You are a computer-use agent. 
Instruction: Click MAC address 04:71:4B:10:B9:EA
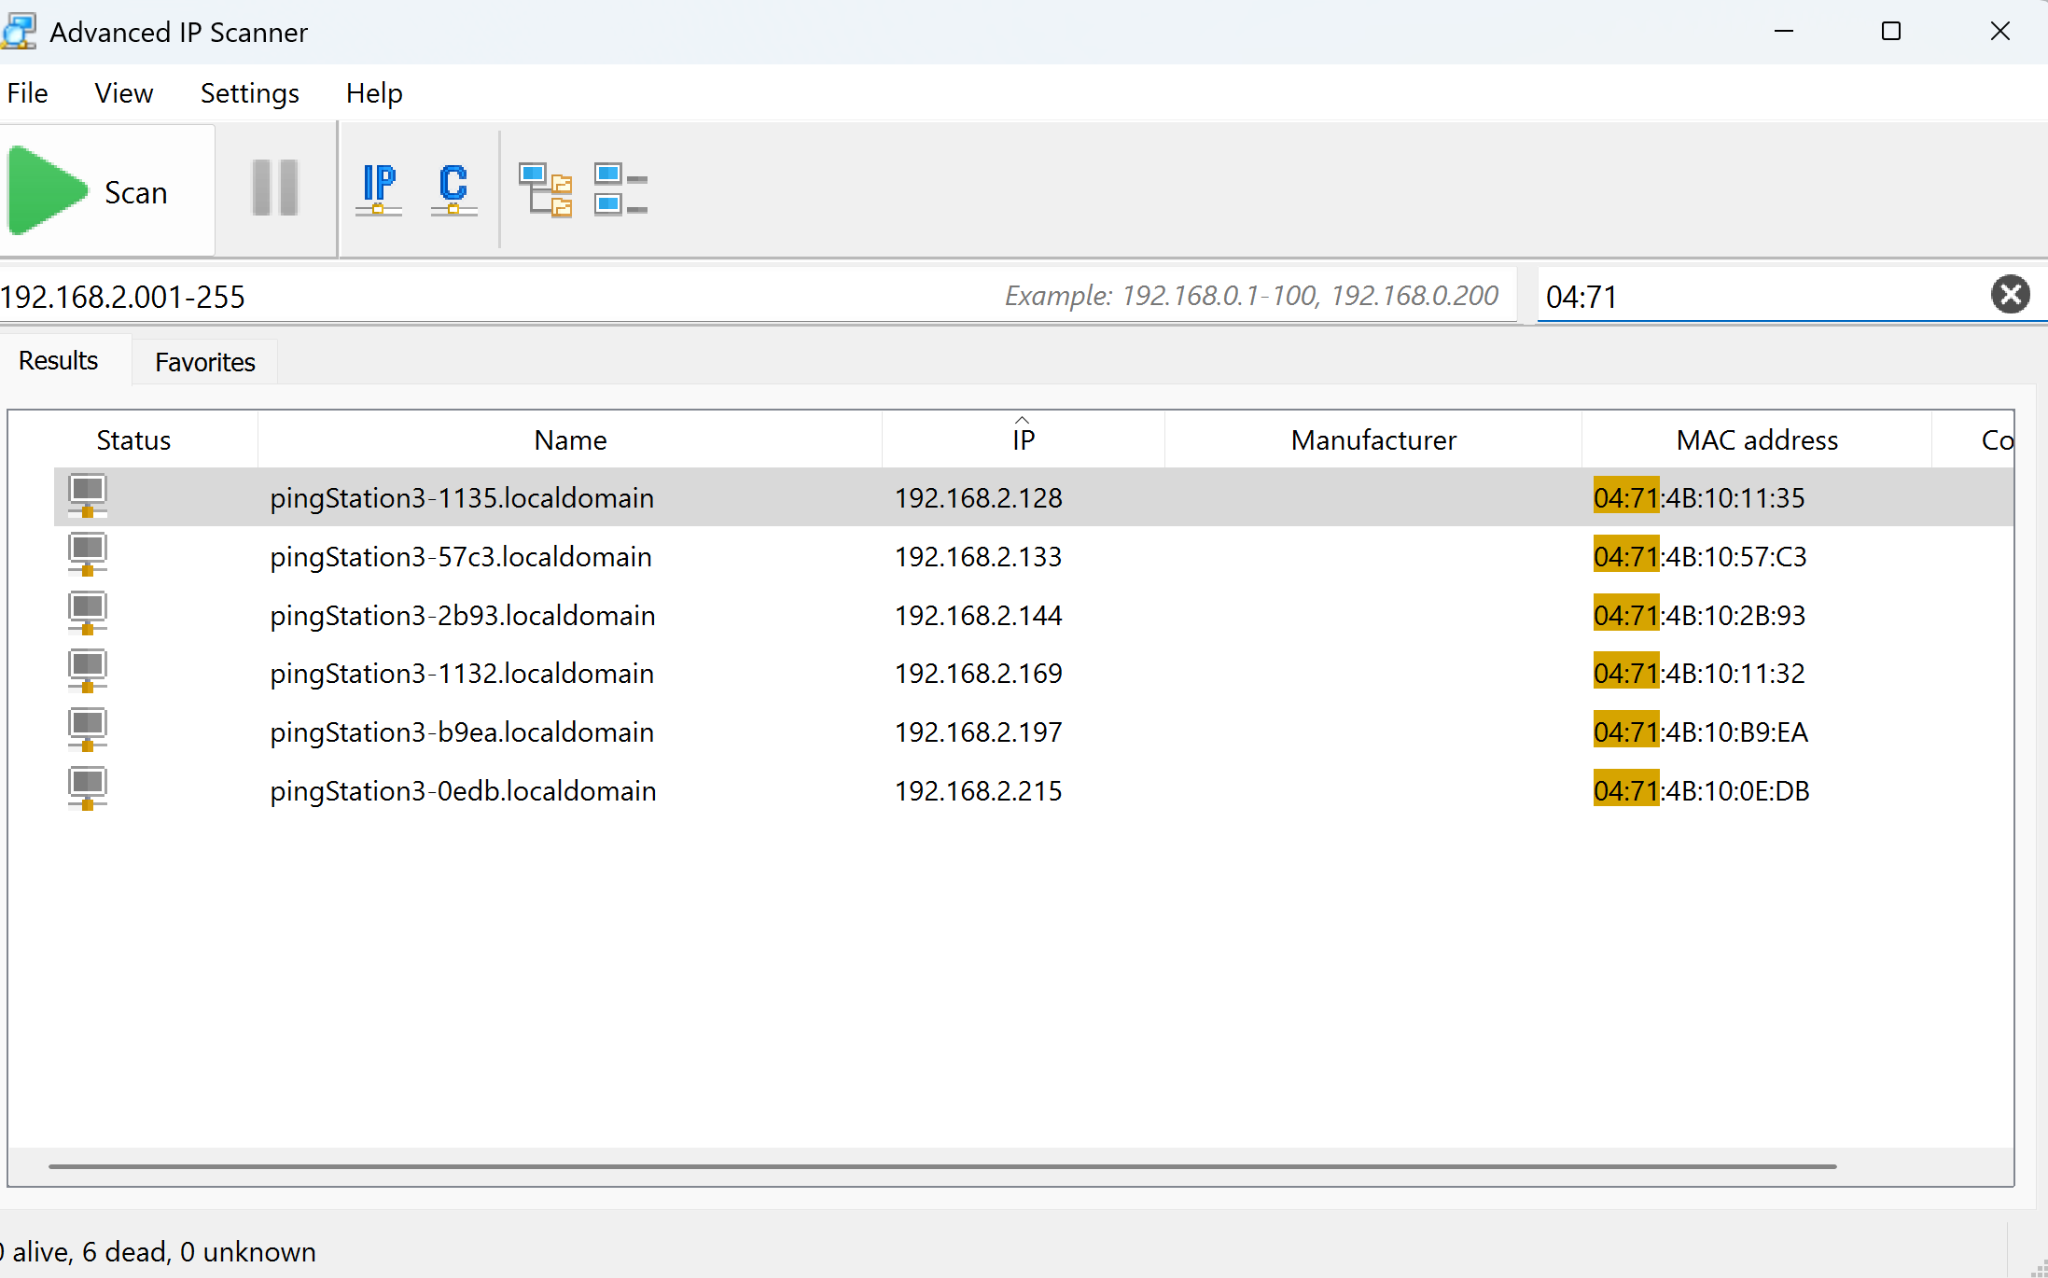click(x=1701, y=732)
